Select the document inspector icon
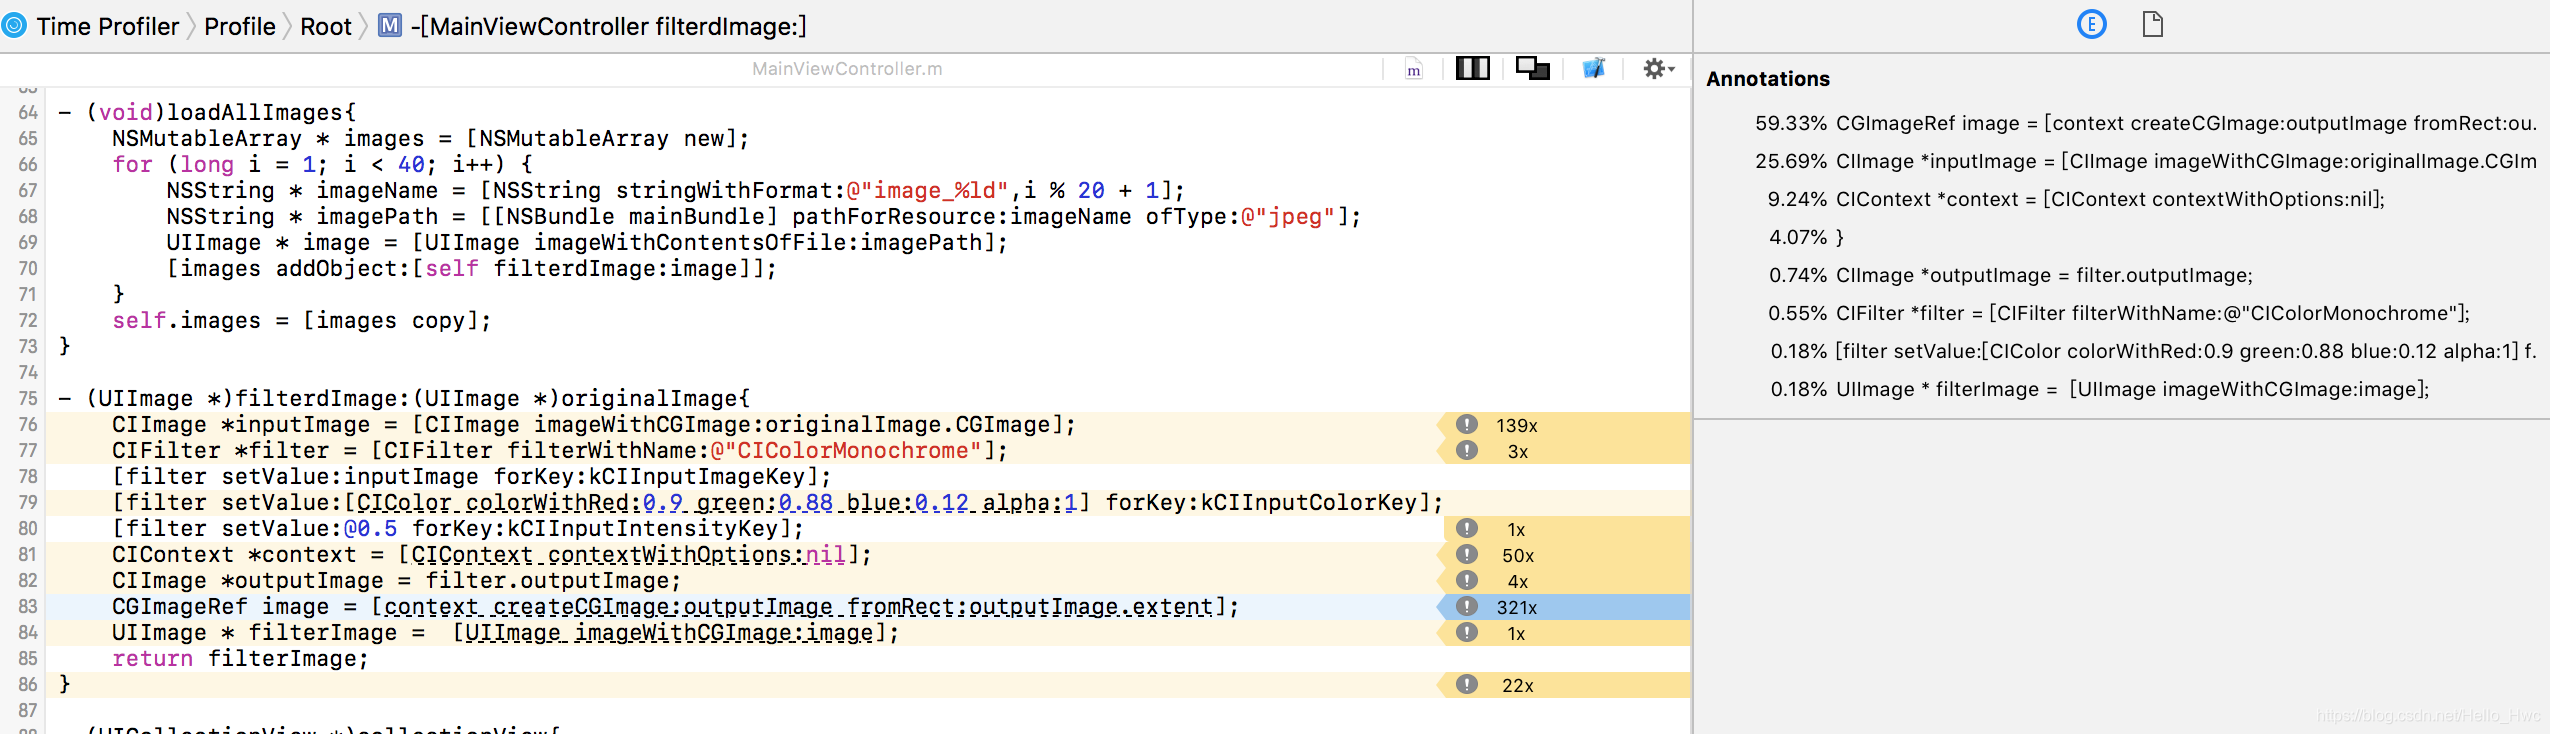This screenshot has height=734, width=2550. pos(2153,24)
